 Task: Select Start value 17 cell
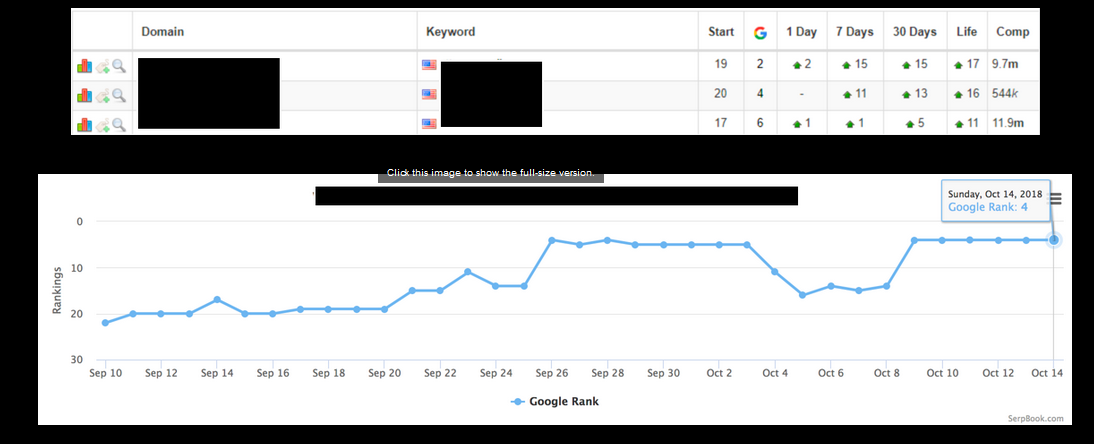click(721, 123)
